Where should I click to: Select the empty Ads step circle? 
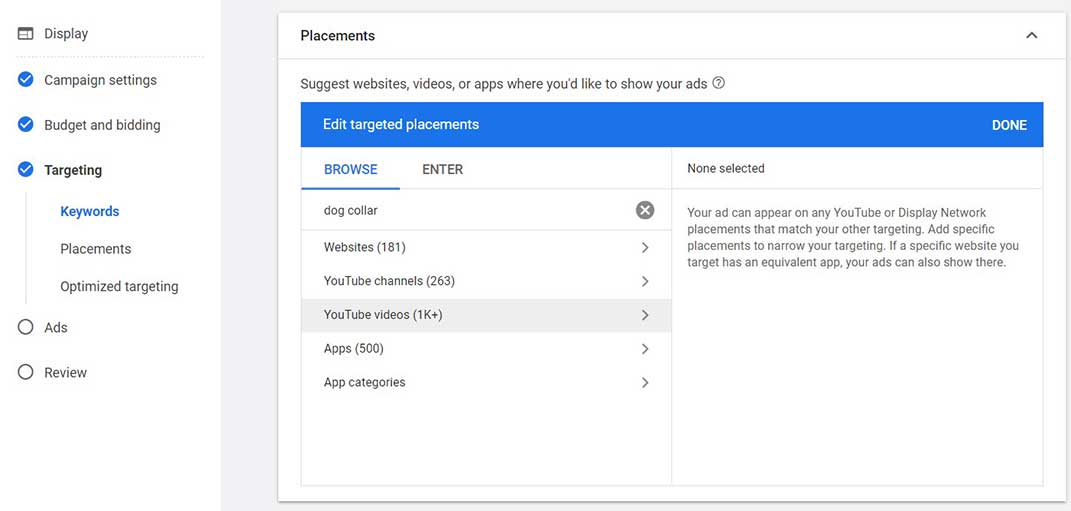[x=25, y=327]
